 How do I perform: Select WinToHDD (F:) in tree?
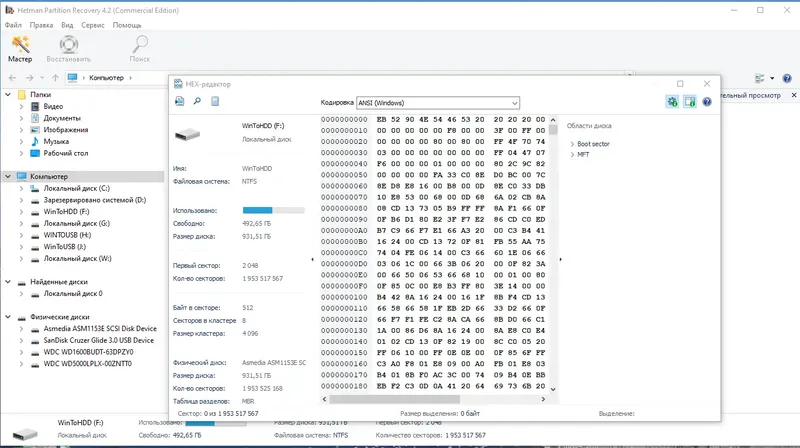tap(66, 211)
